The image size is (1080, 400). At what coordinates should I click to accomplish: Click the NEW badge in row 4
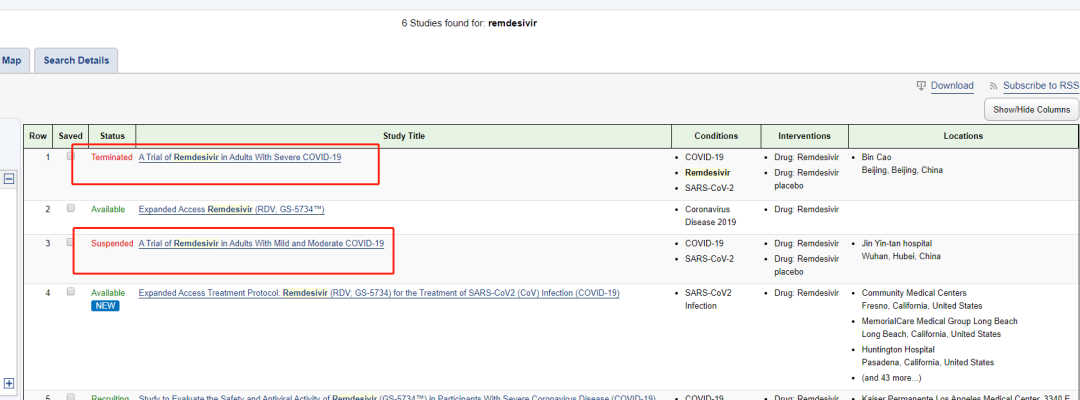tap(105, 306)
